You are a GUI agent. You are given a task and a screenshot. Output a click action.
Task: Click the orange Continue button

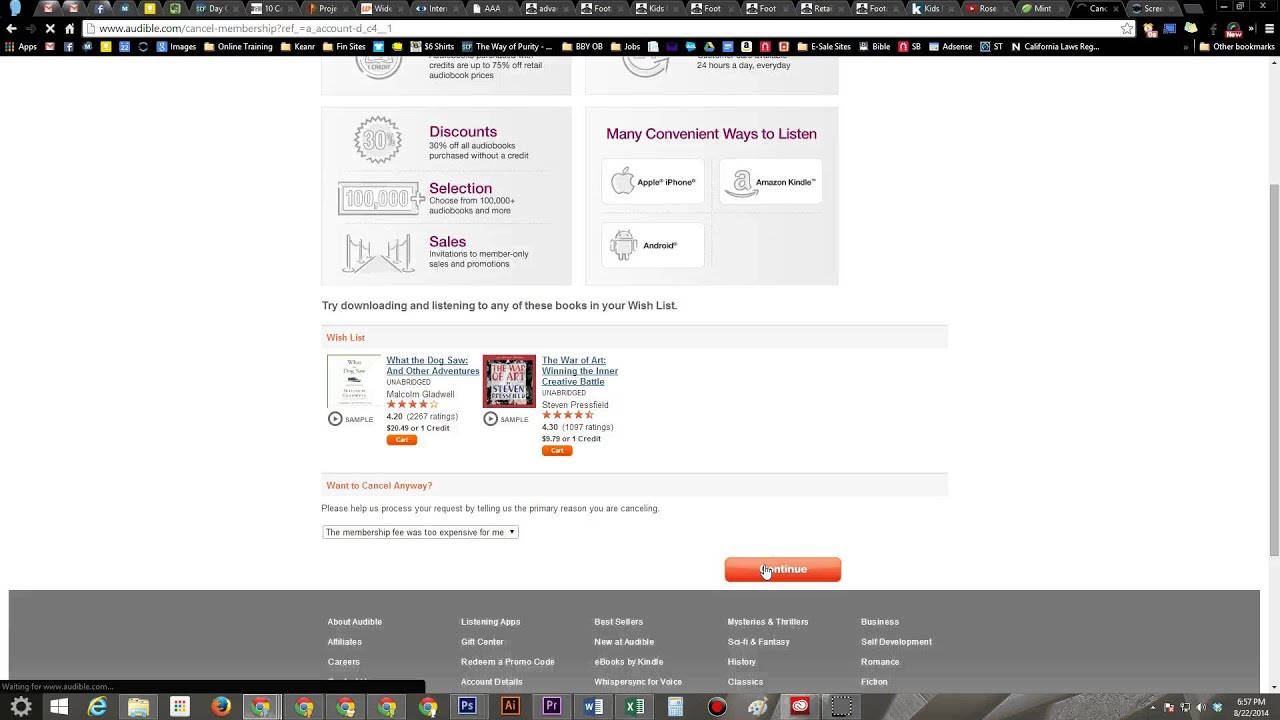click(x=783, y=569)
